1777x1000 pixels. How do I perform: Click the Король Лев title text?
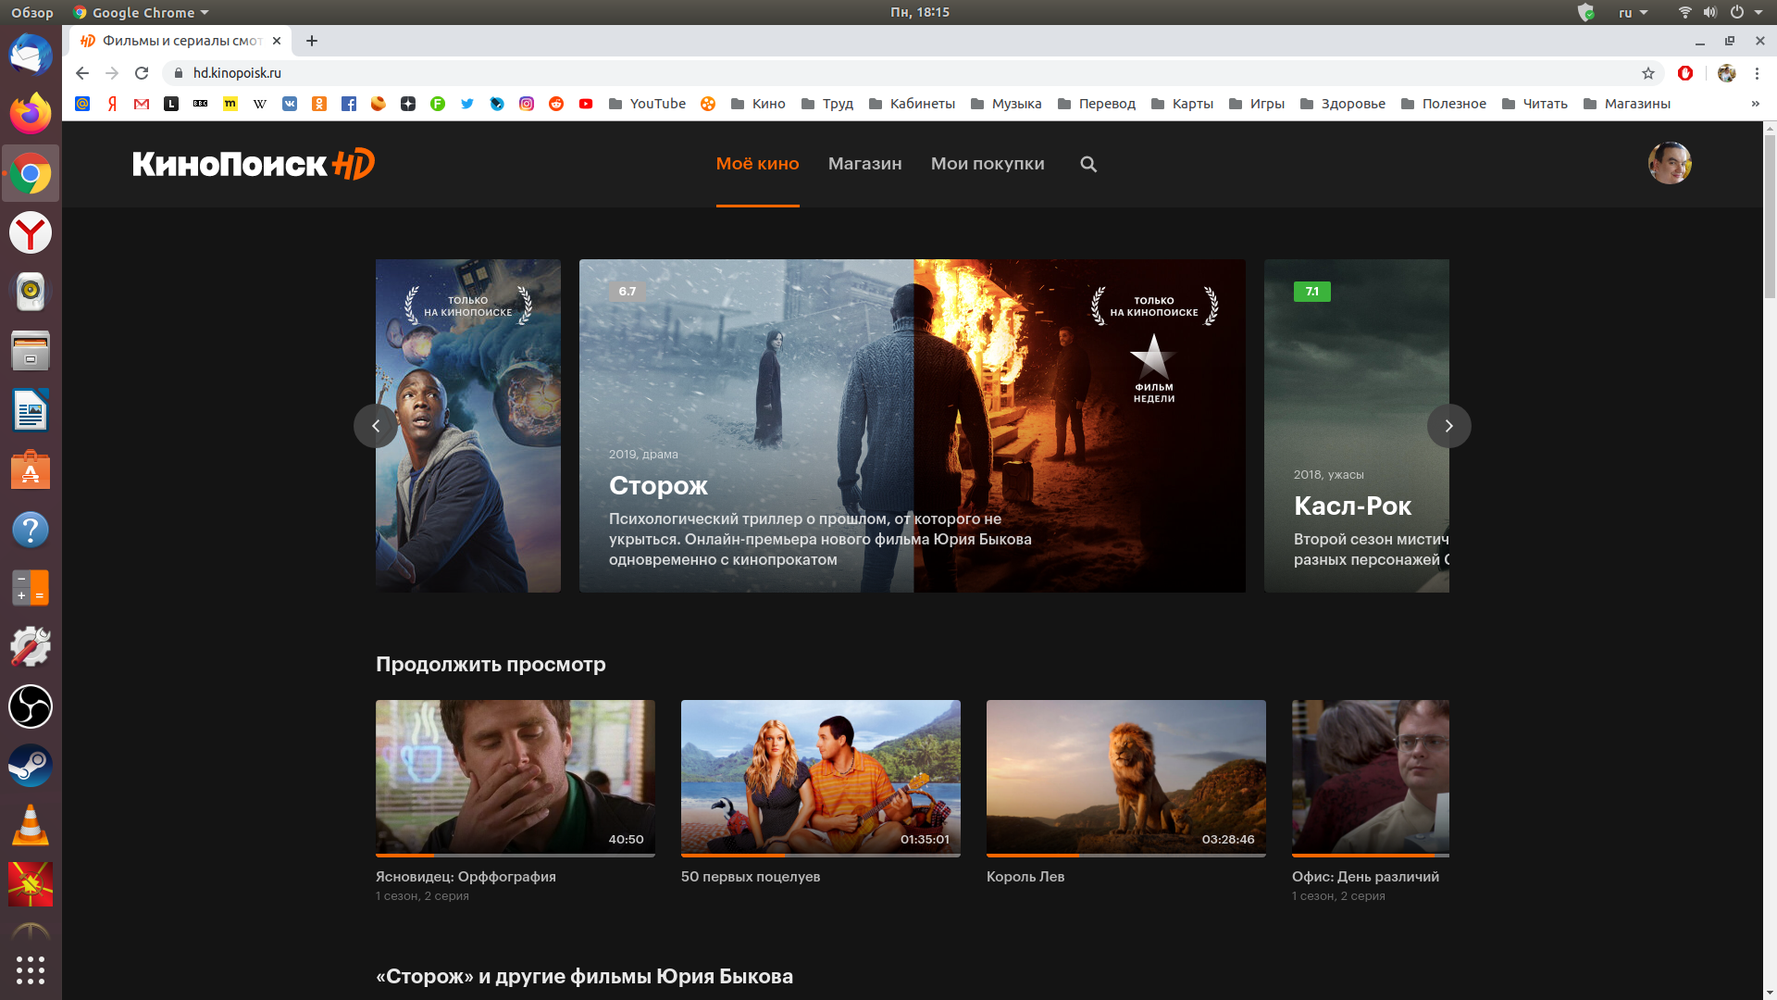pyautogui.click(x=1025, y=877)
